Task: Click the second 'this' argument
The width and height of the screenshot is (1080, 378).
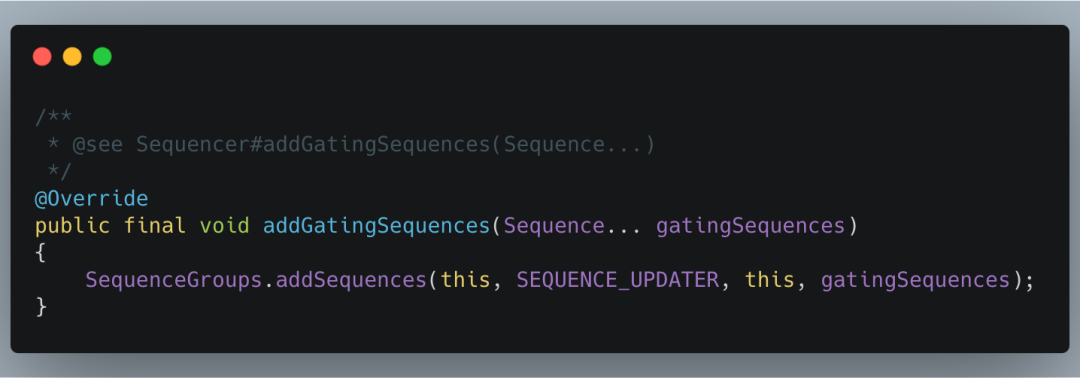Action: click(770, 280)
